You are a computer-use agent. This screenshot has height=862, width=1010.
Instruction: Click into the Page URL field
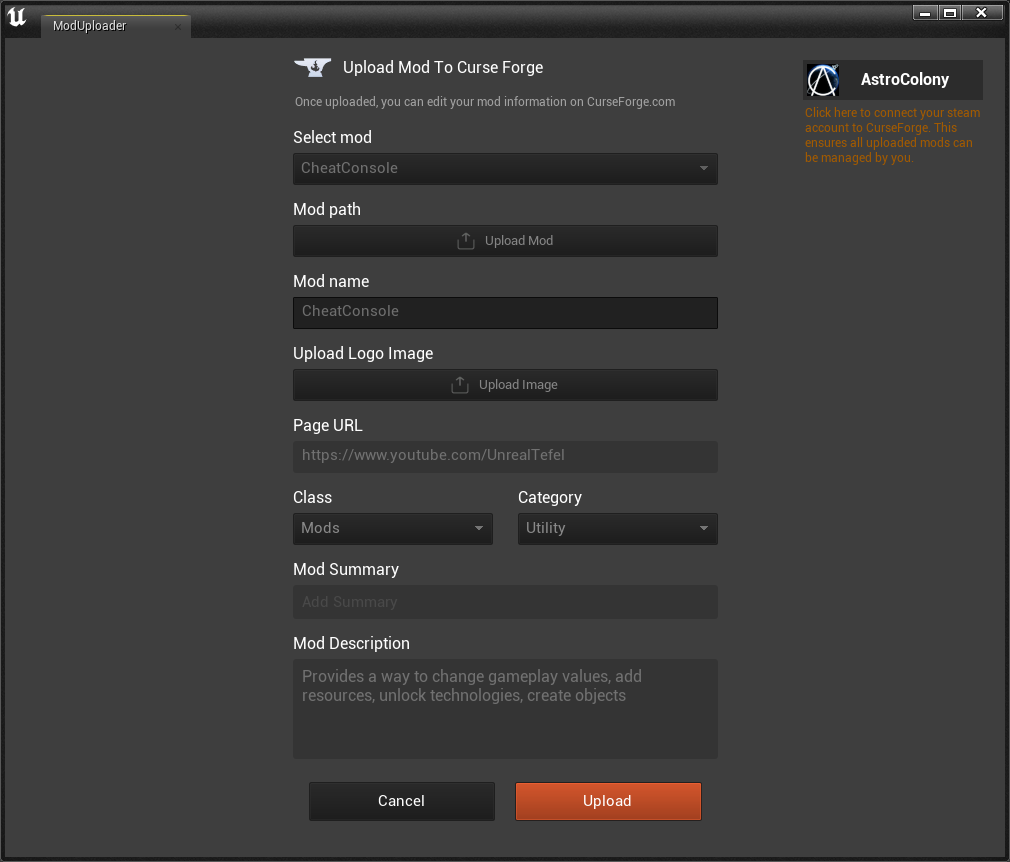pos(505,456)
